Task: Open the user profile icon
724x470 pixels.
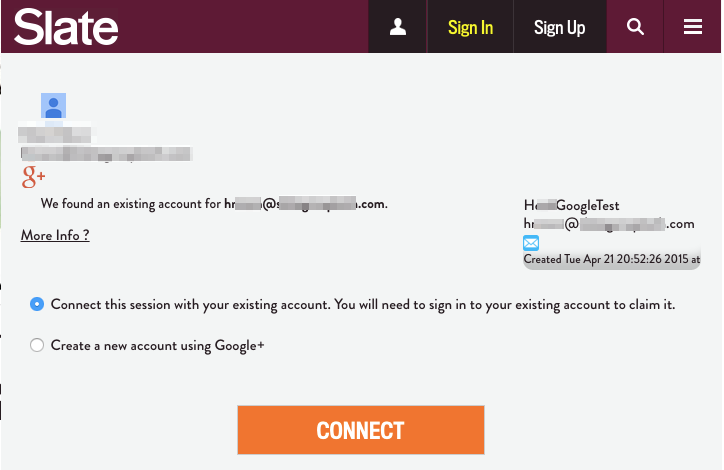Action: point(398,27)
